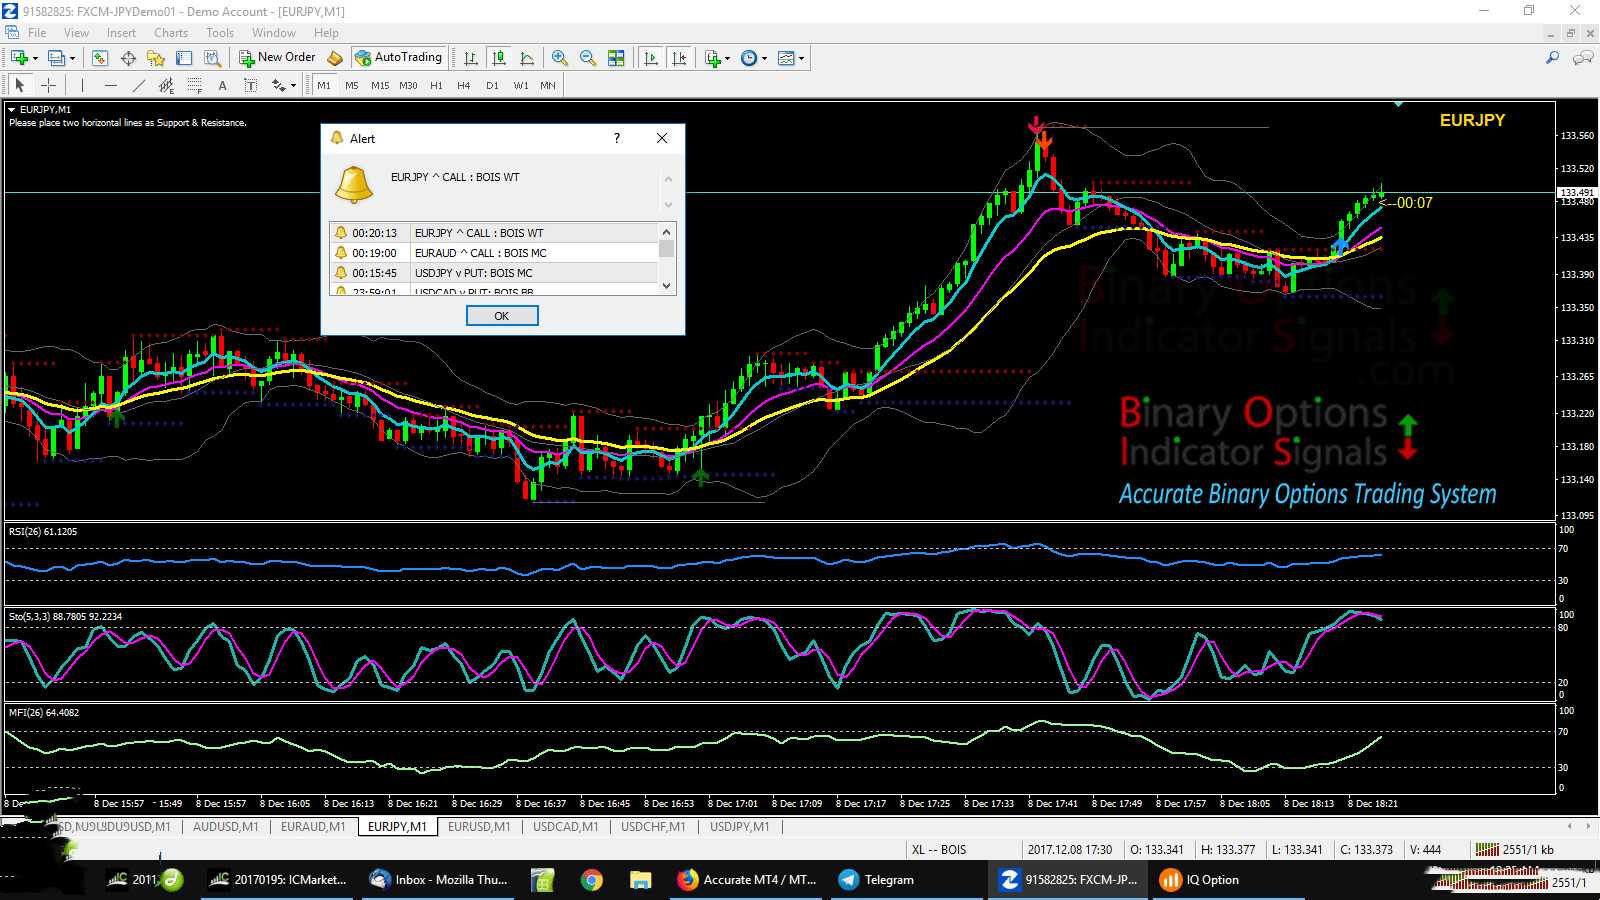Select the USDJPY PUT alert row
Screen dimensions: 1600x900
[494, 273]
